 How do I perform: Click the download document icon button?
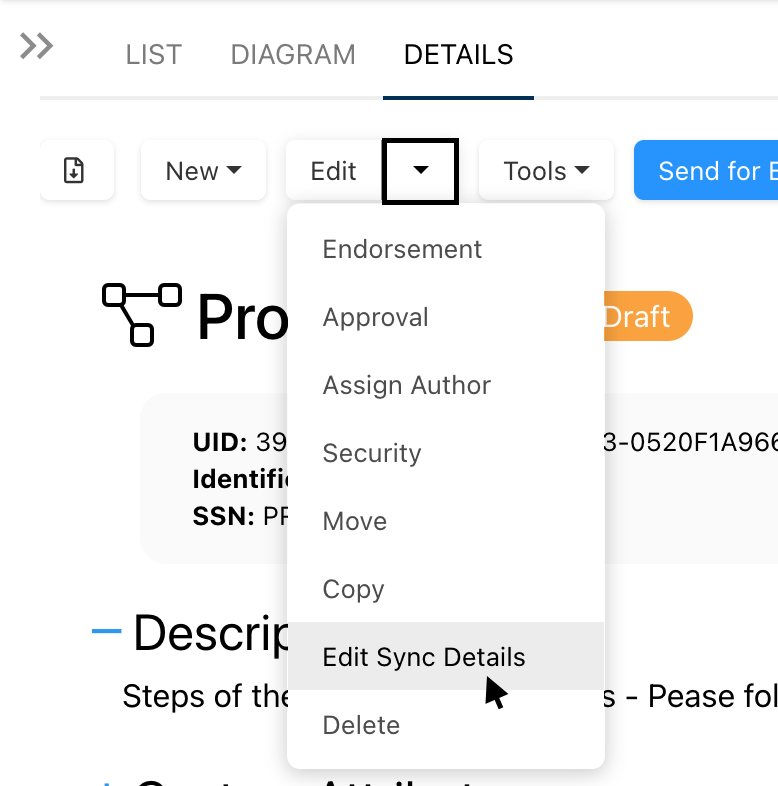click(74, 171)
